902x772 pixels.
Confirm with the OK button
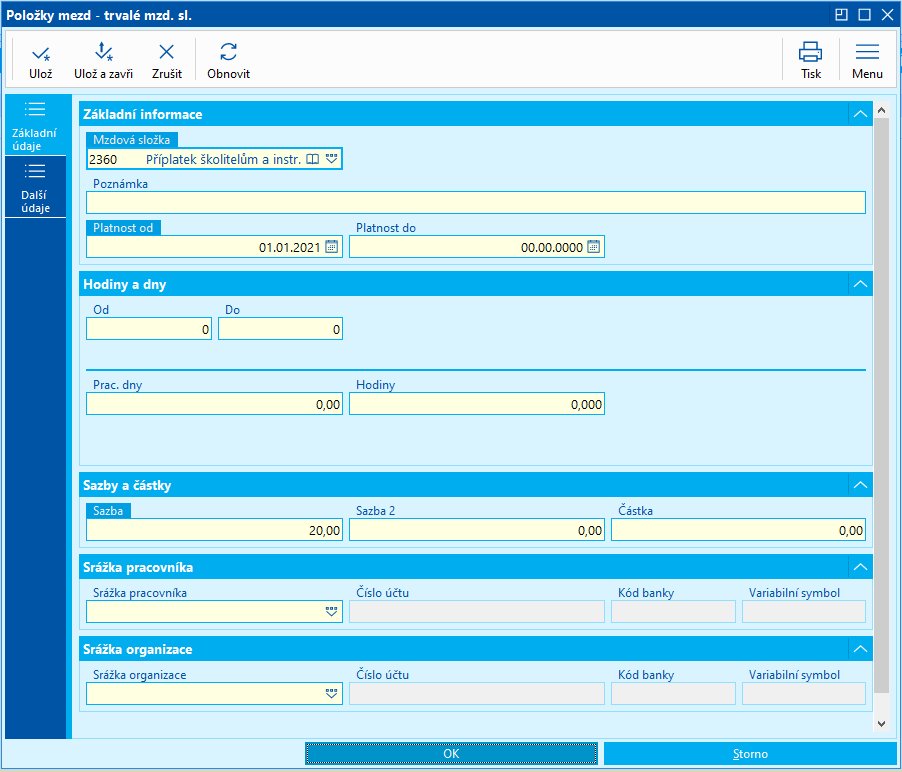(x=451, y=754)
